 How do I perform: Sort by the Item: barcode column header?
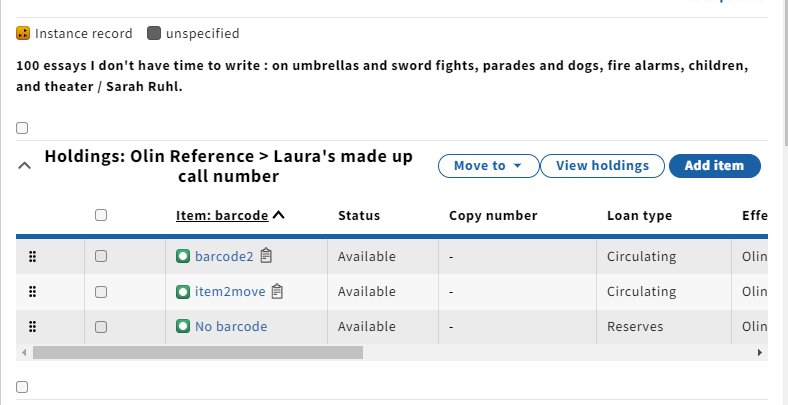tap(222, 216)
